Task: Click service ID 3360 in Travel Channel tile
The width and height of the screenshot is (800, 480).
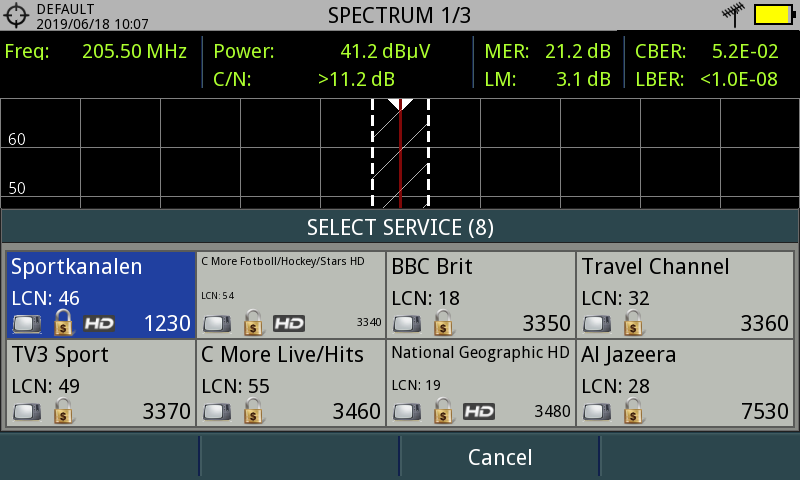Action: (764, 323)
